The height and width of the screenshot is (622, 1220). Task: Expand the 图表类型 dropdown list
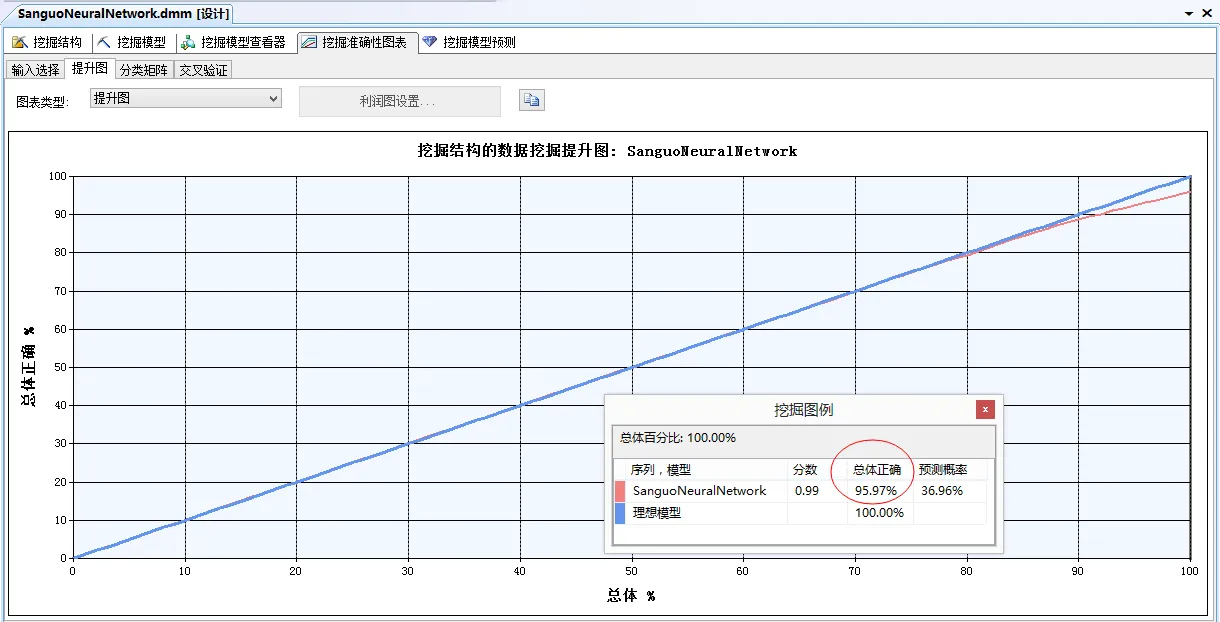click(273, 98)
